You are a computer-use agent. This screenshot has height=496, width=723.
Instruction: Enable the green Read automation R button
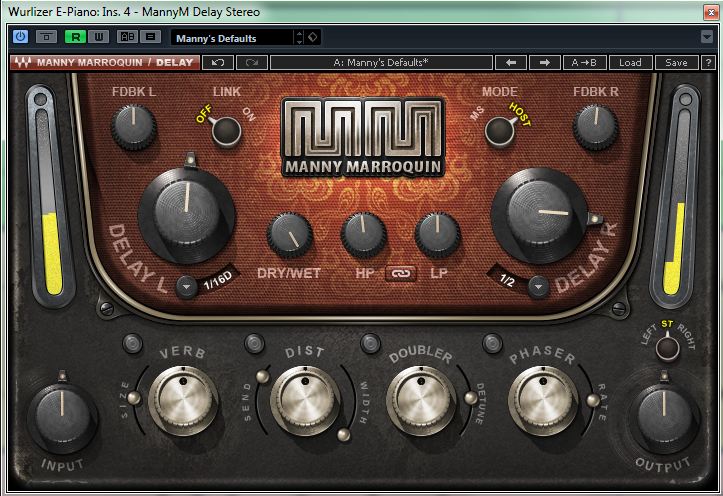[x=75, y=36]
